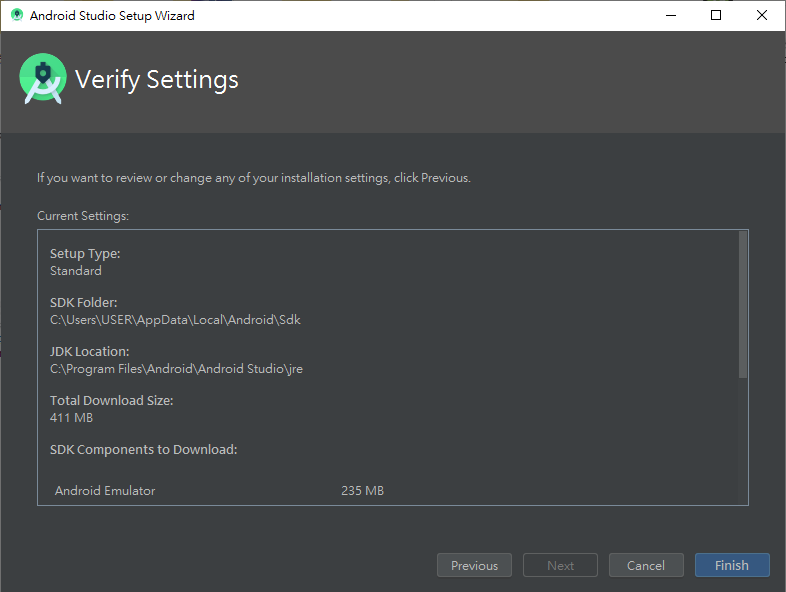Image resolution: width=786 pixels, height=592 pixels.
Task: Click the 'Setup Type:' heading
Action: [x=85, y=254]
